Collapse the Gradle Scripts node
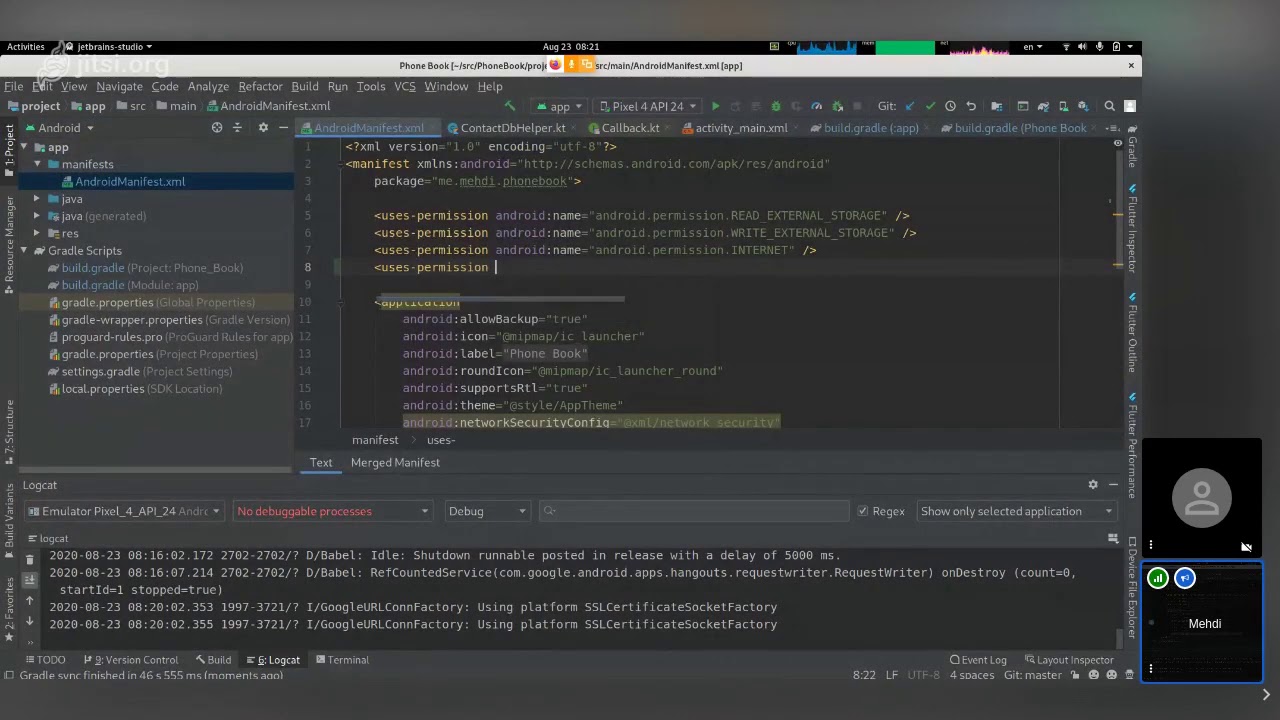 pyautogui.click(x=24, y=251)
